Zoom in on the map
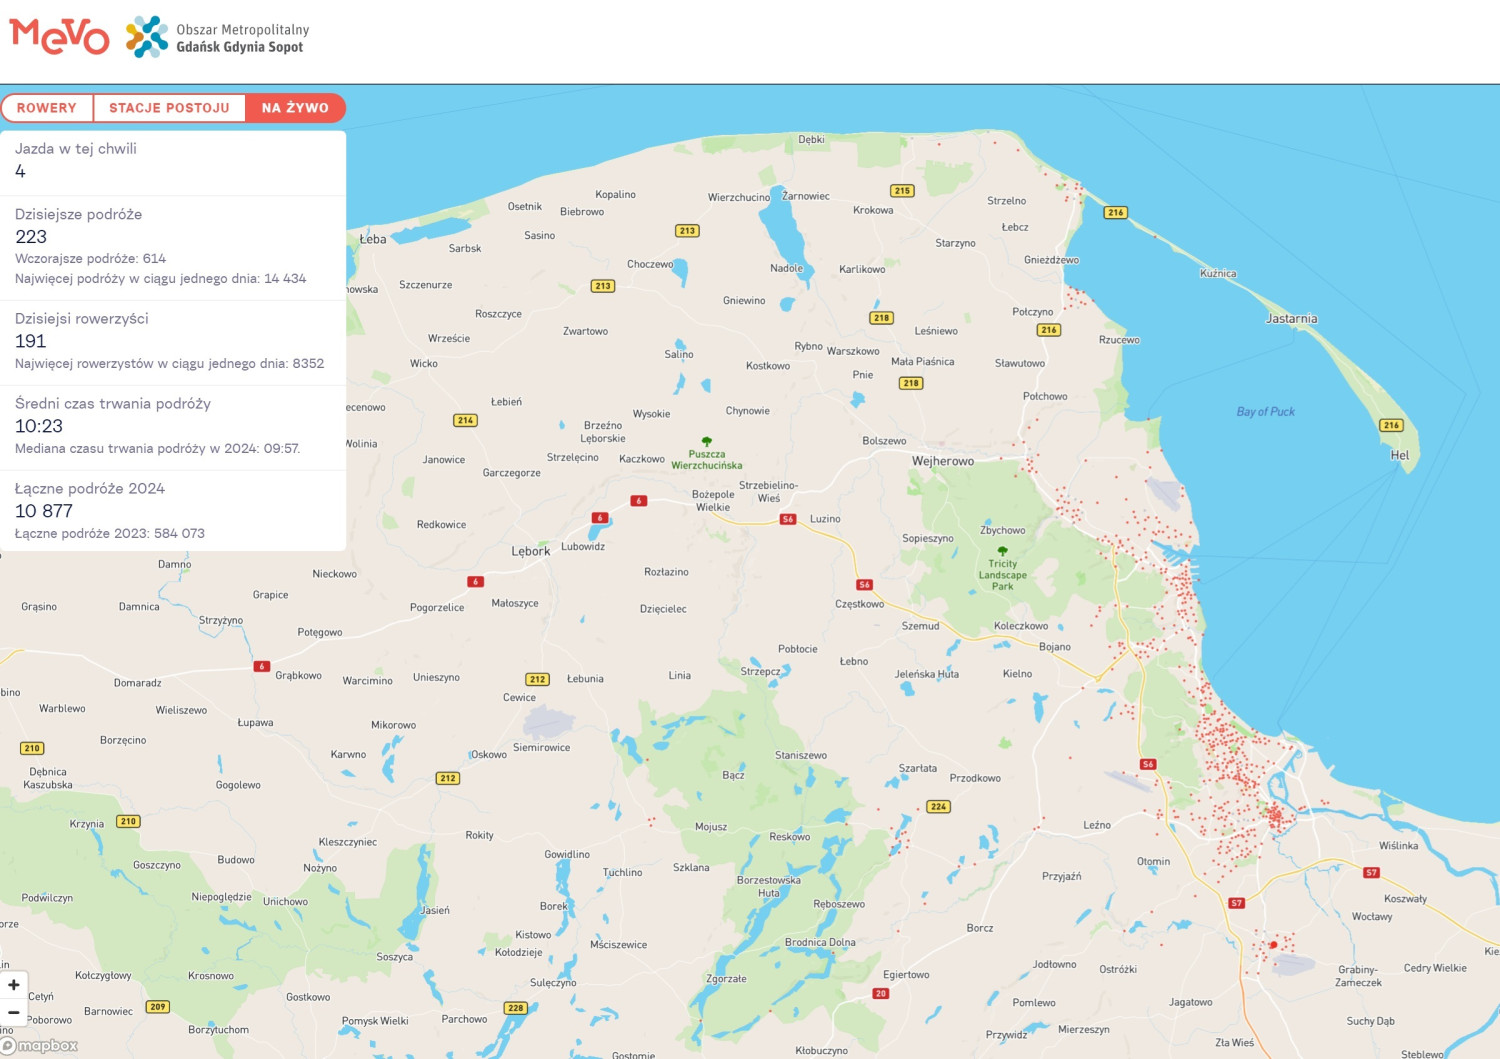1500x1059 pixels. click(14, 985)
